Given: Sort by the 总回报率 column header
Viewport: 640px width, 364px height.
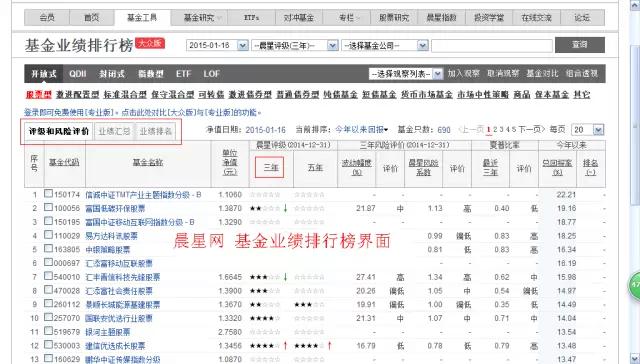Looking at the screenshot, I should tap(557, 167).
